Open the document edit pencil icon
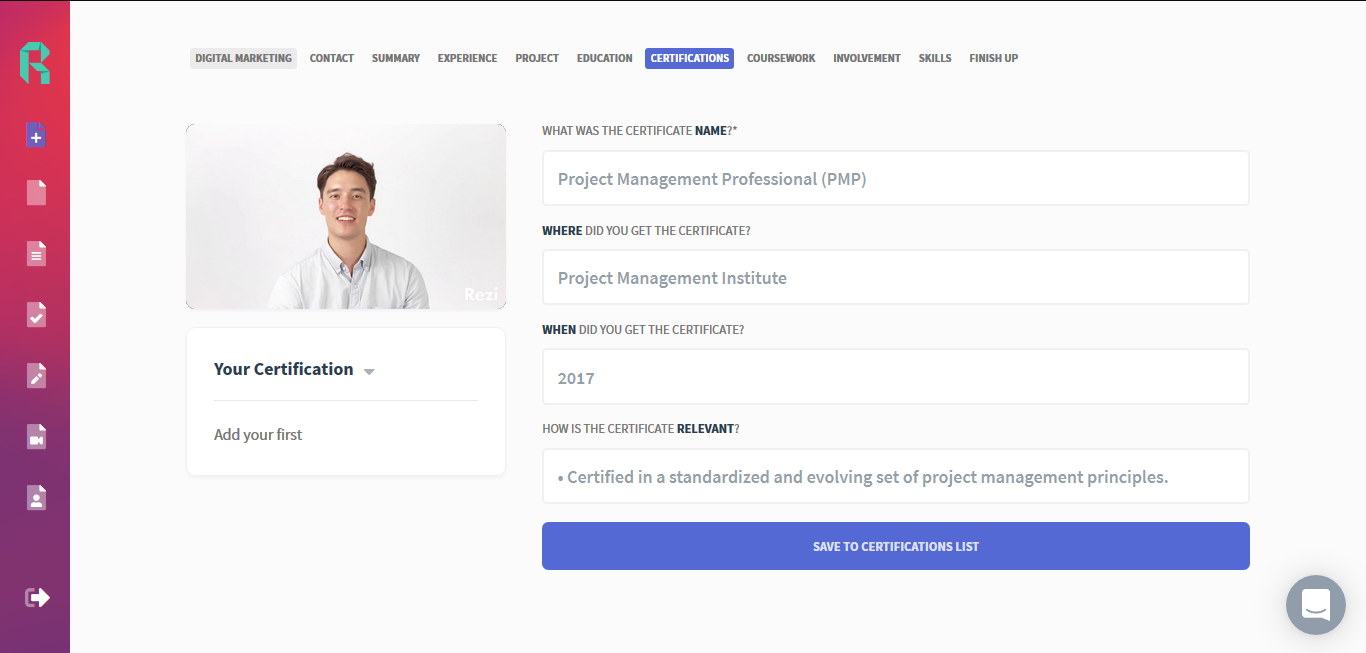The image size is (1366, 653). point(36,375)
